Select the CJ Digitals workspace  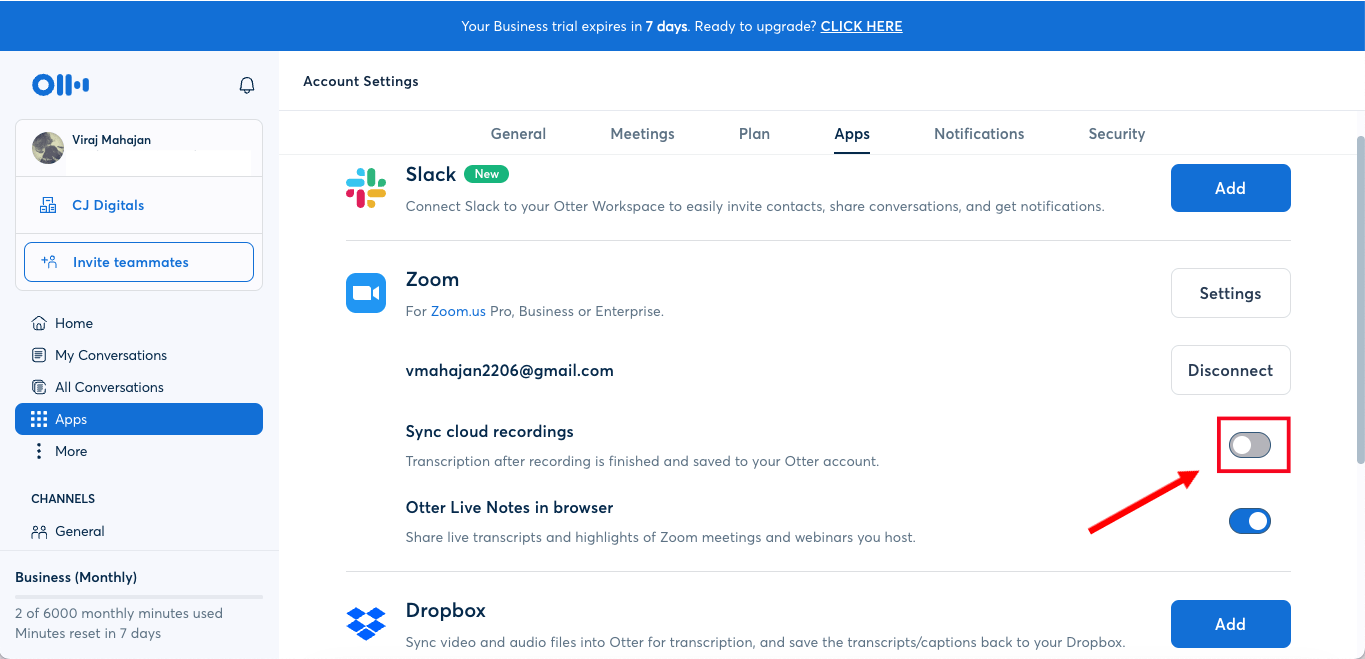pyautogui.click(x=139, y=205)
